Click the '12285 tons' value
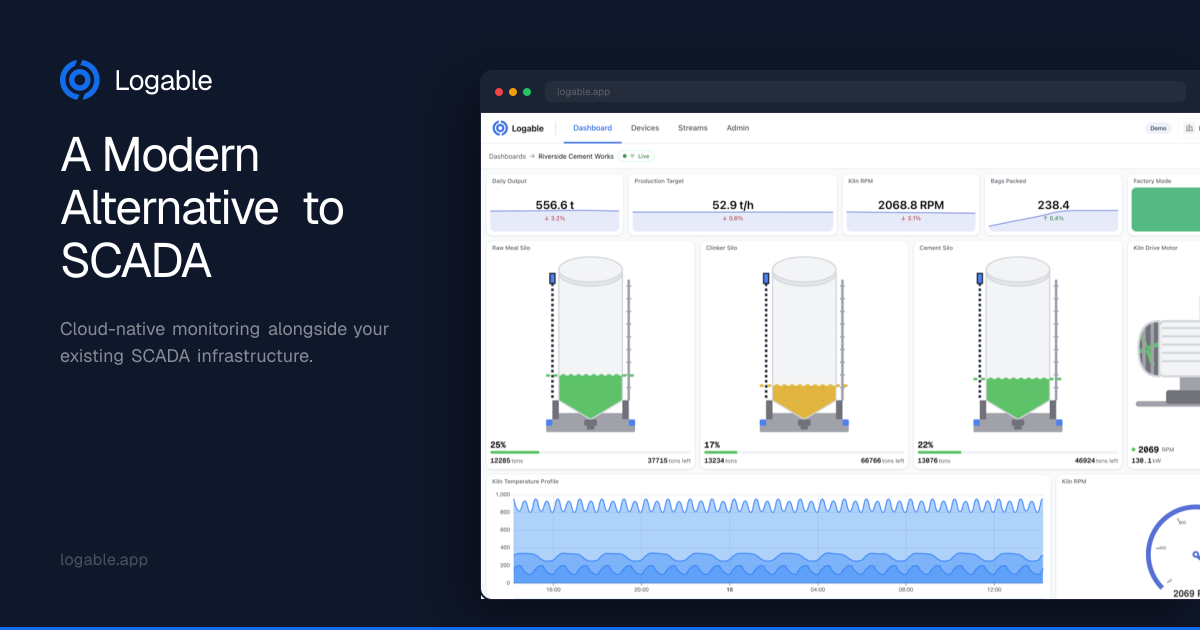The image size is (1200, 630). [x=507, y=461]
